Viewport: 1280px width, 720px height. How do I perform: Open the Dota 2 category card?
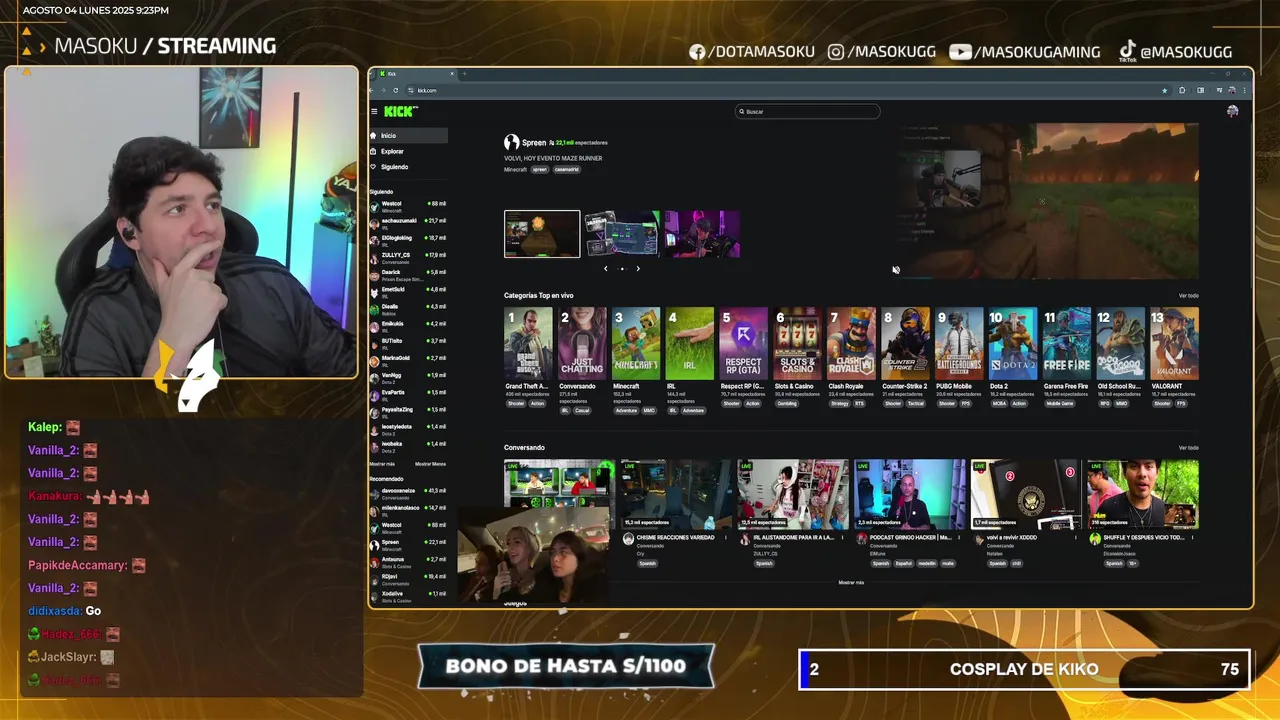pos(1013,344)
